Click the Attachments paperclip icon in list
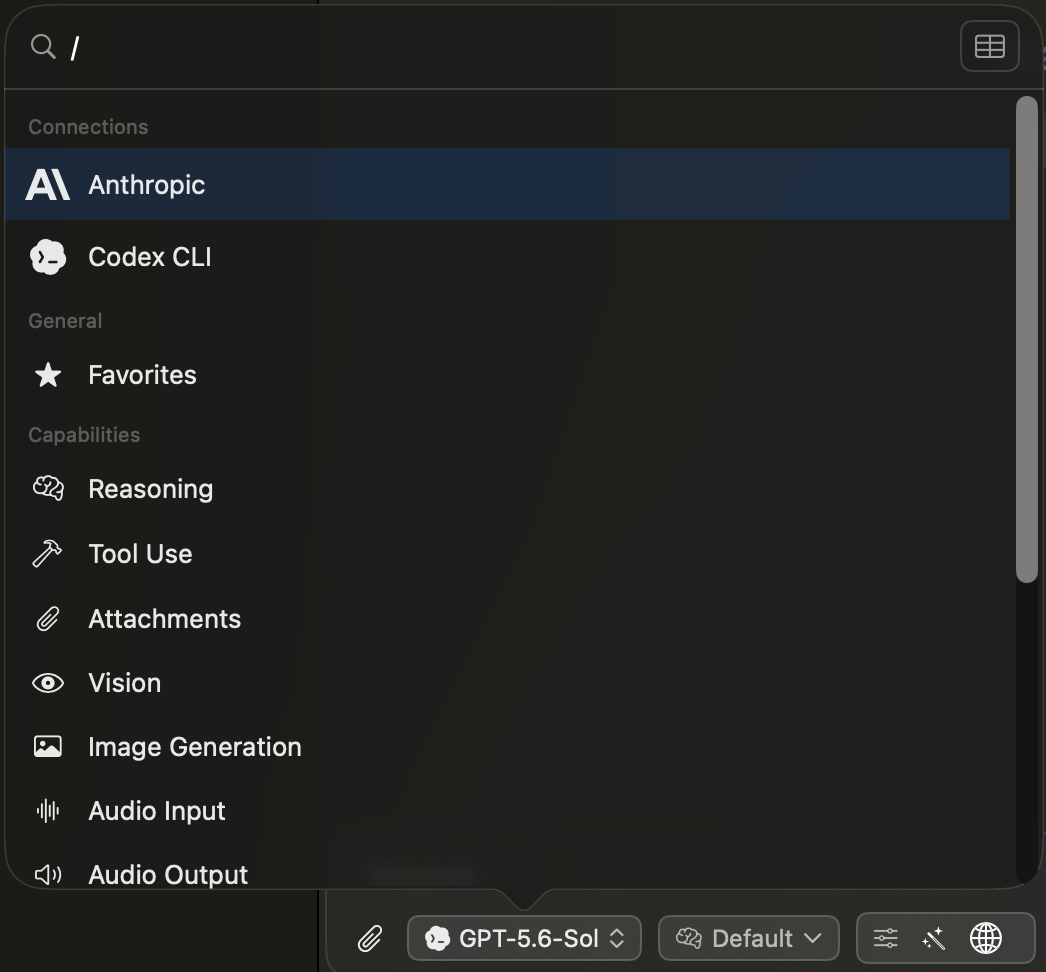The width and height of the screenshot is (1046, 972). pos(47,618)
